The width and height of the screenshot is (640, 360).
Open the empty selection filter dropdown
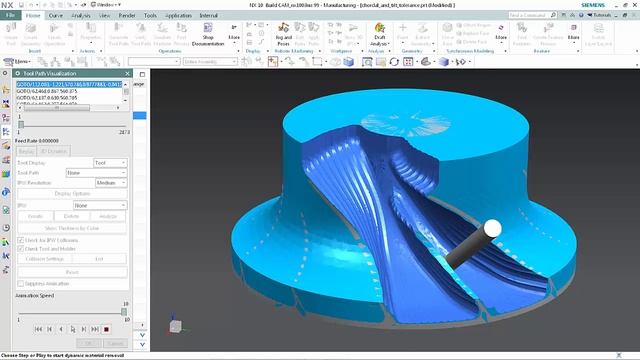[154, 62]
